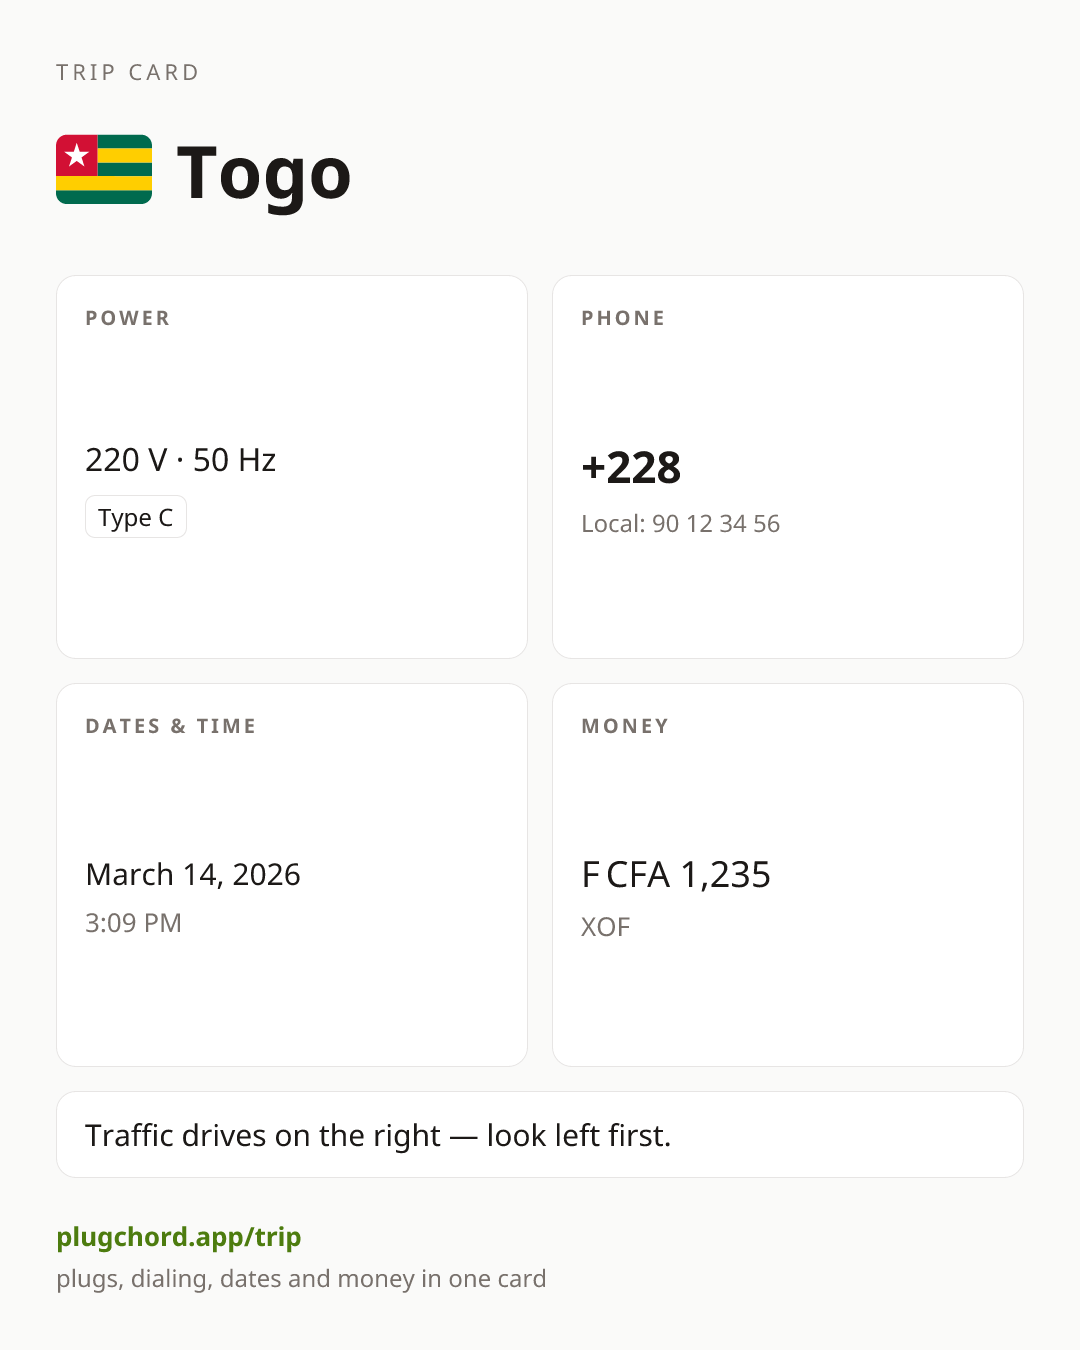Click the XOF currency code
This screenshot has height=1350, width=1080.
click(606, 927)
